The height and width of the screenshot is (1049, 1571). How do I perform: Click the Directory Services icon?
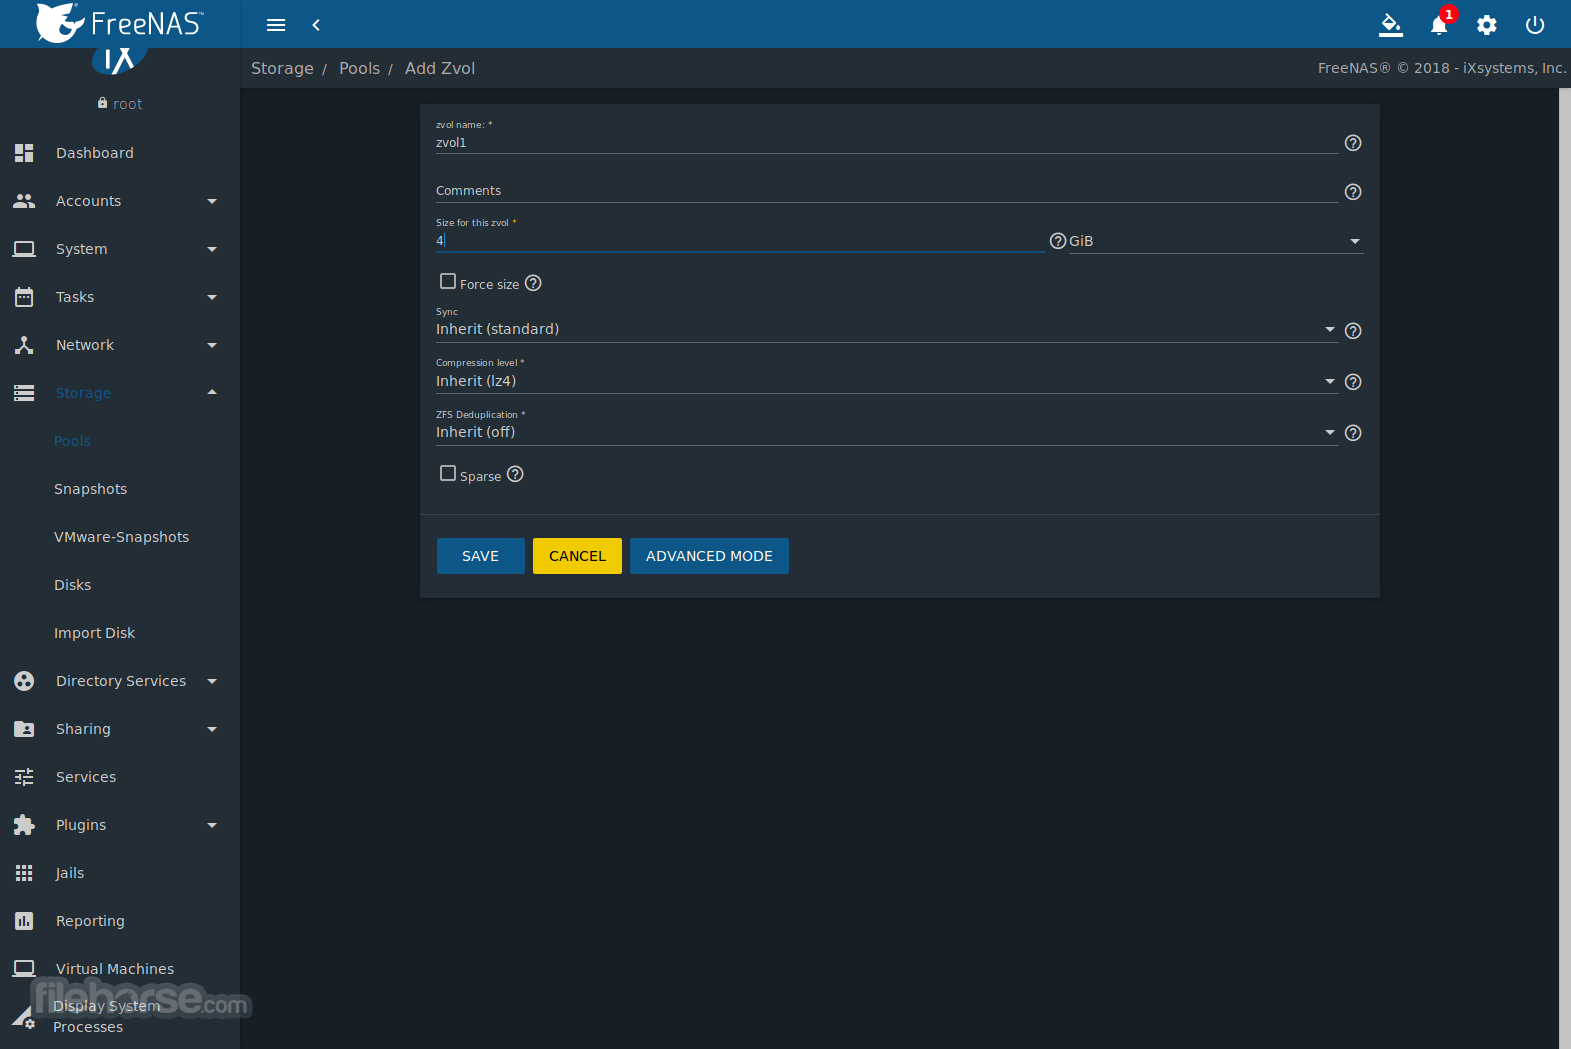pos(24,681)
